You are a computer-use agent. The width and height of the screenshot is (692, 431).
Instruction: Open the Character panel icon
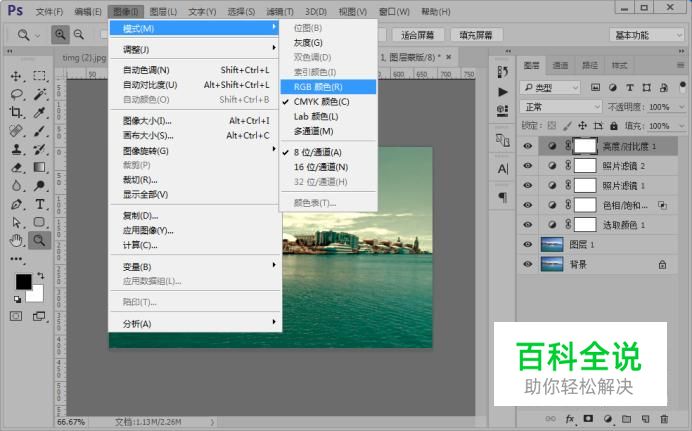click(503, 169)
